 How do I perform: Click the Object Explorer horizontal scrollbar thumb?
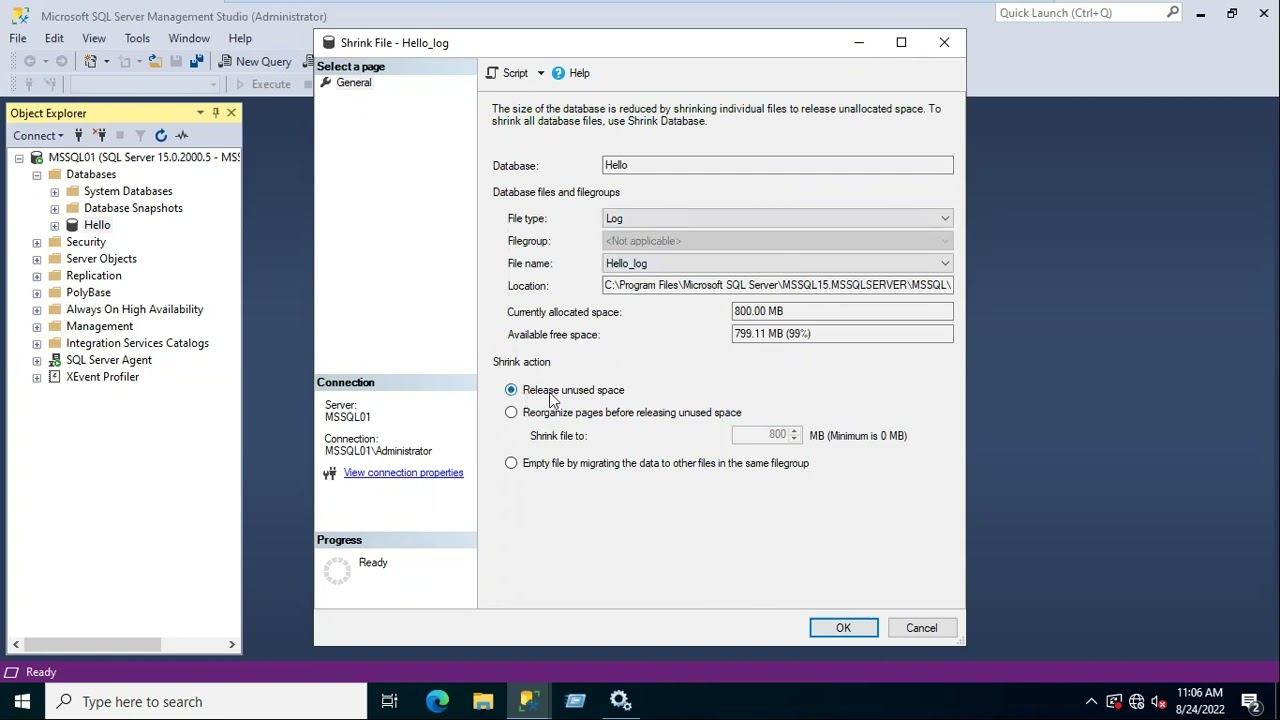point(92,645)
